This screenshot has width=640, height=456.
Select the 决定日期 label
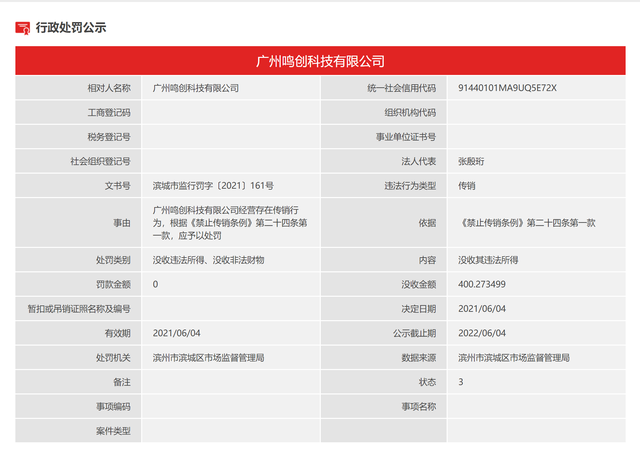419,309
